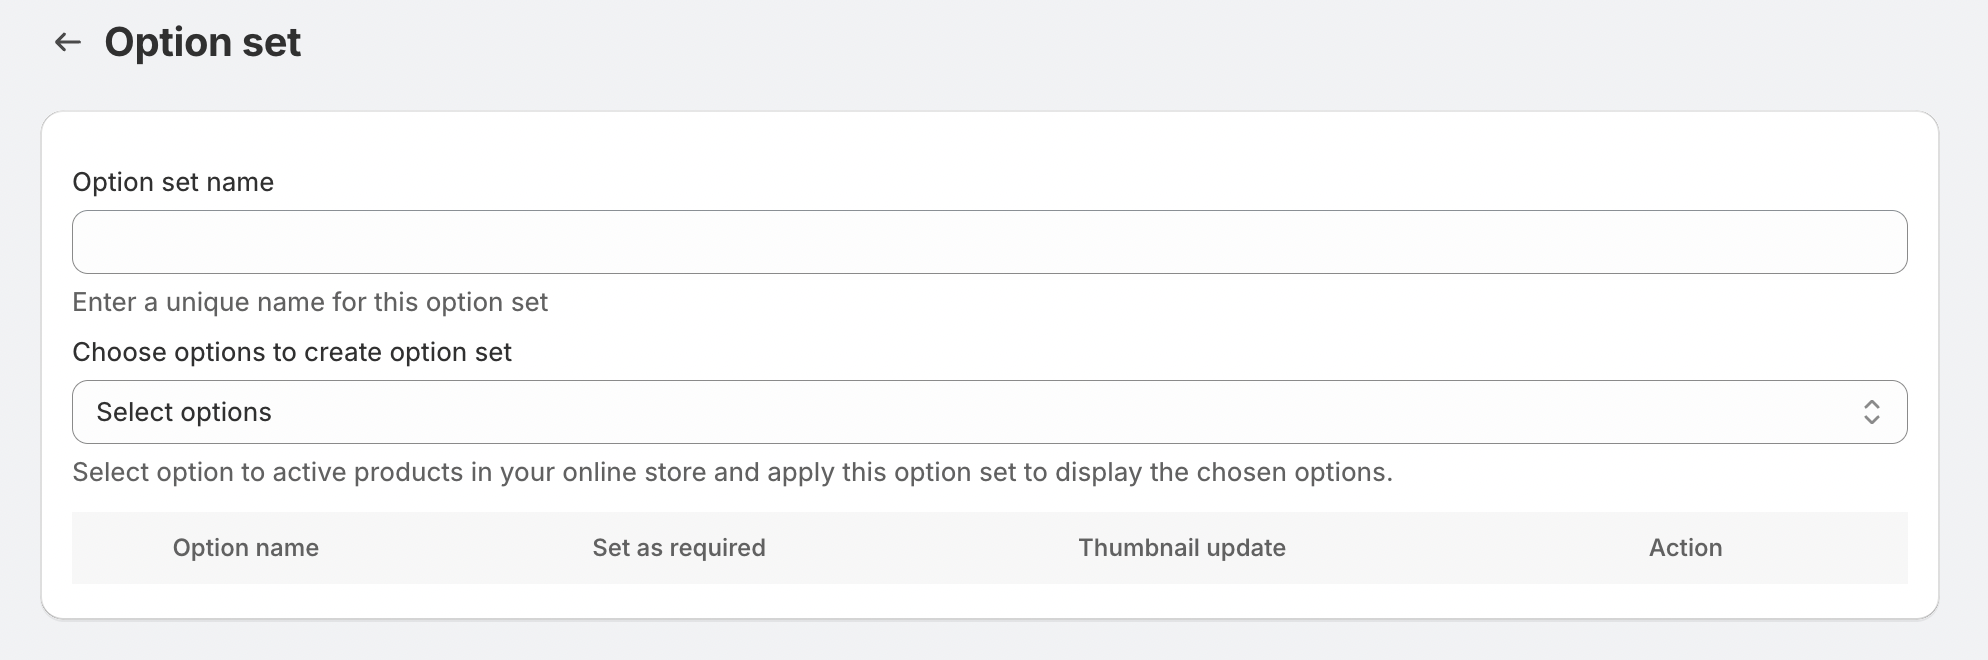The height and width of the screenshot is (660, 1988).
Task: Click the back arrow icon
Action: (x=67, y=42)
